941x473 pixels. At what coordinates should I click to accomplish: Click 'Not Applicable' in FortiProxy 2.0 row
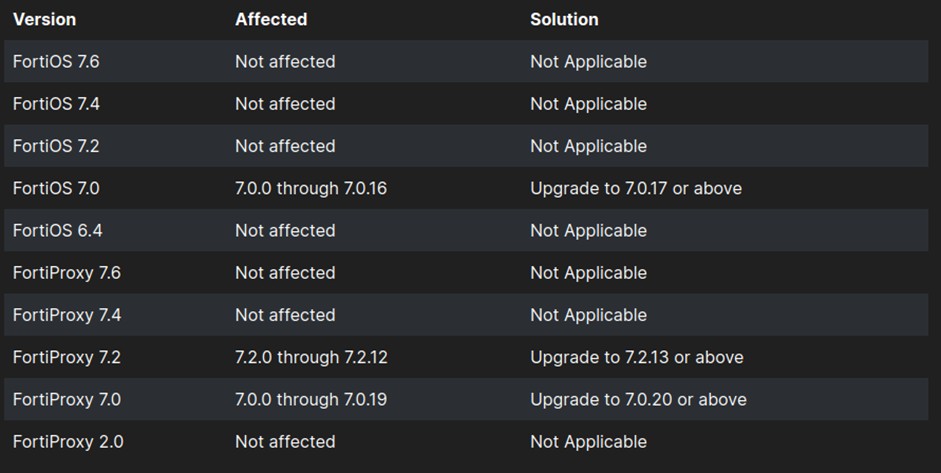pyautogui.click(x=588, y=441)
